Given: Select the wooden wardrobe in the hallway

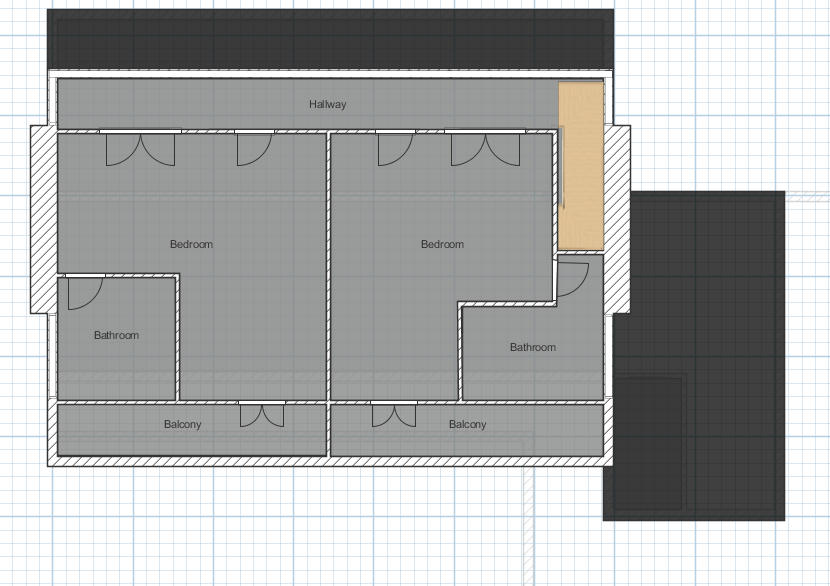Looking at the screenshot, I should [x=581, y=166].
